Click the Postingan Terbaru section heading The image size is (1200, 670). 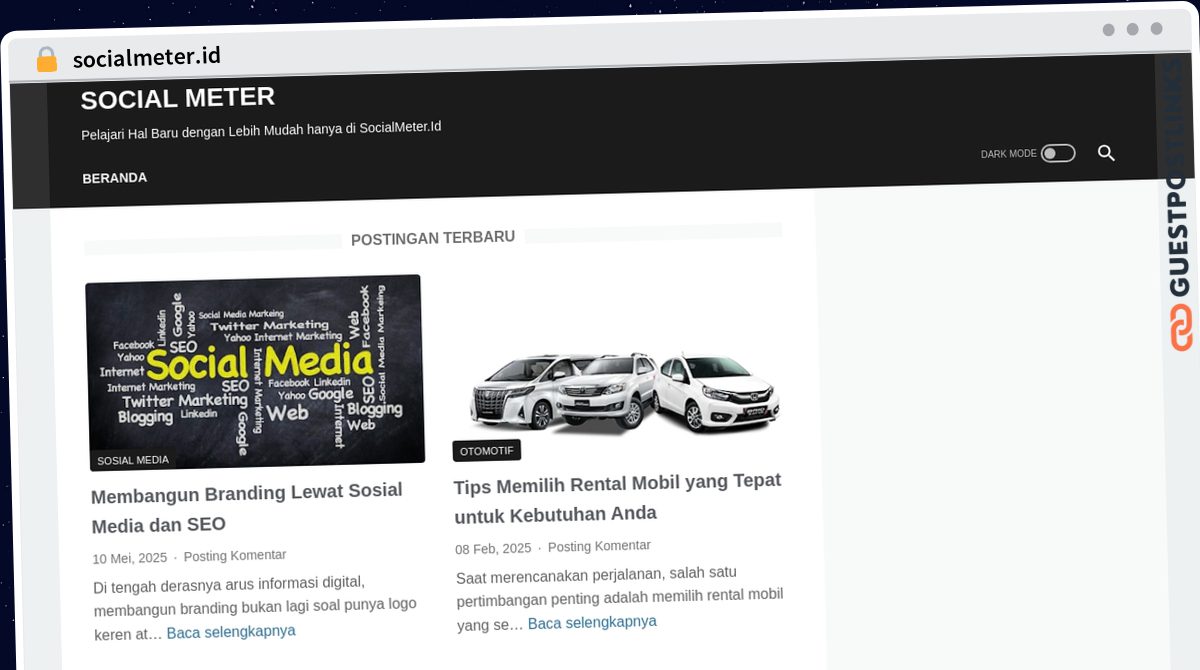click(433, 238)
